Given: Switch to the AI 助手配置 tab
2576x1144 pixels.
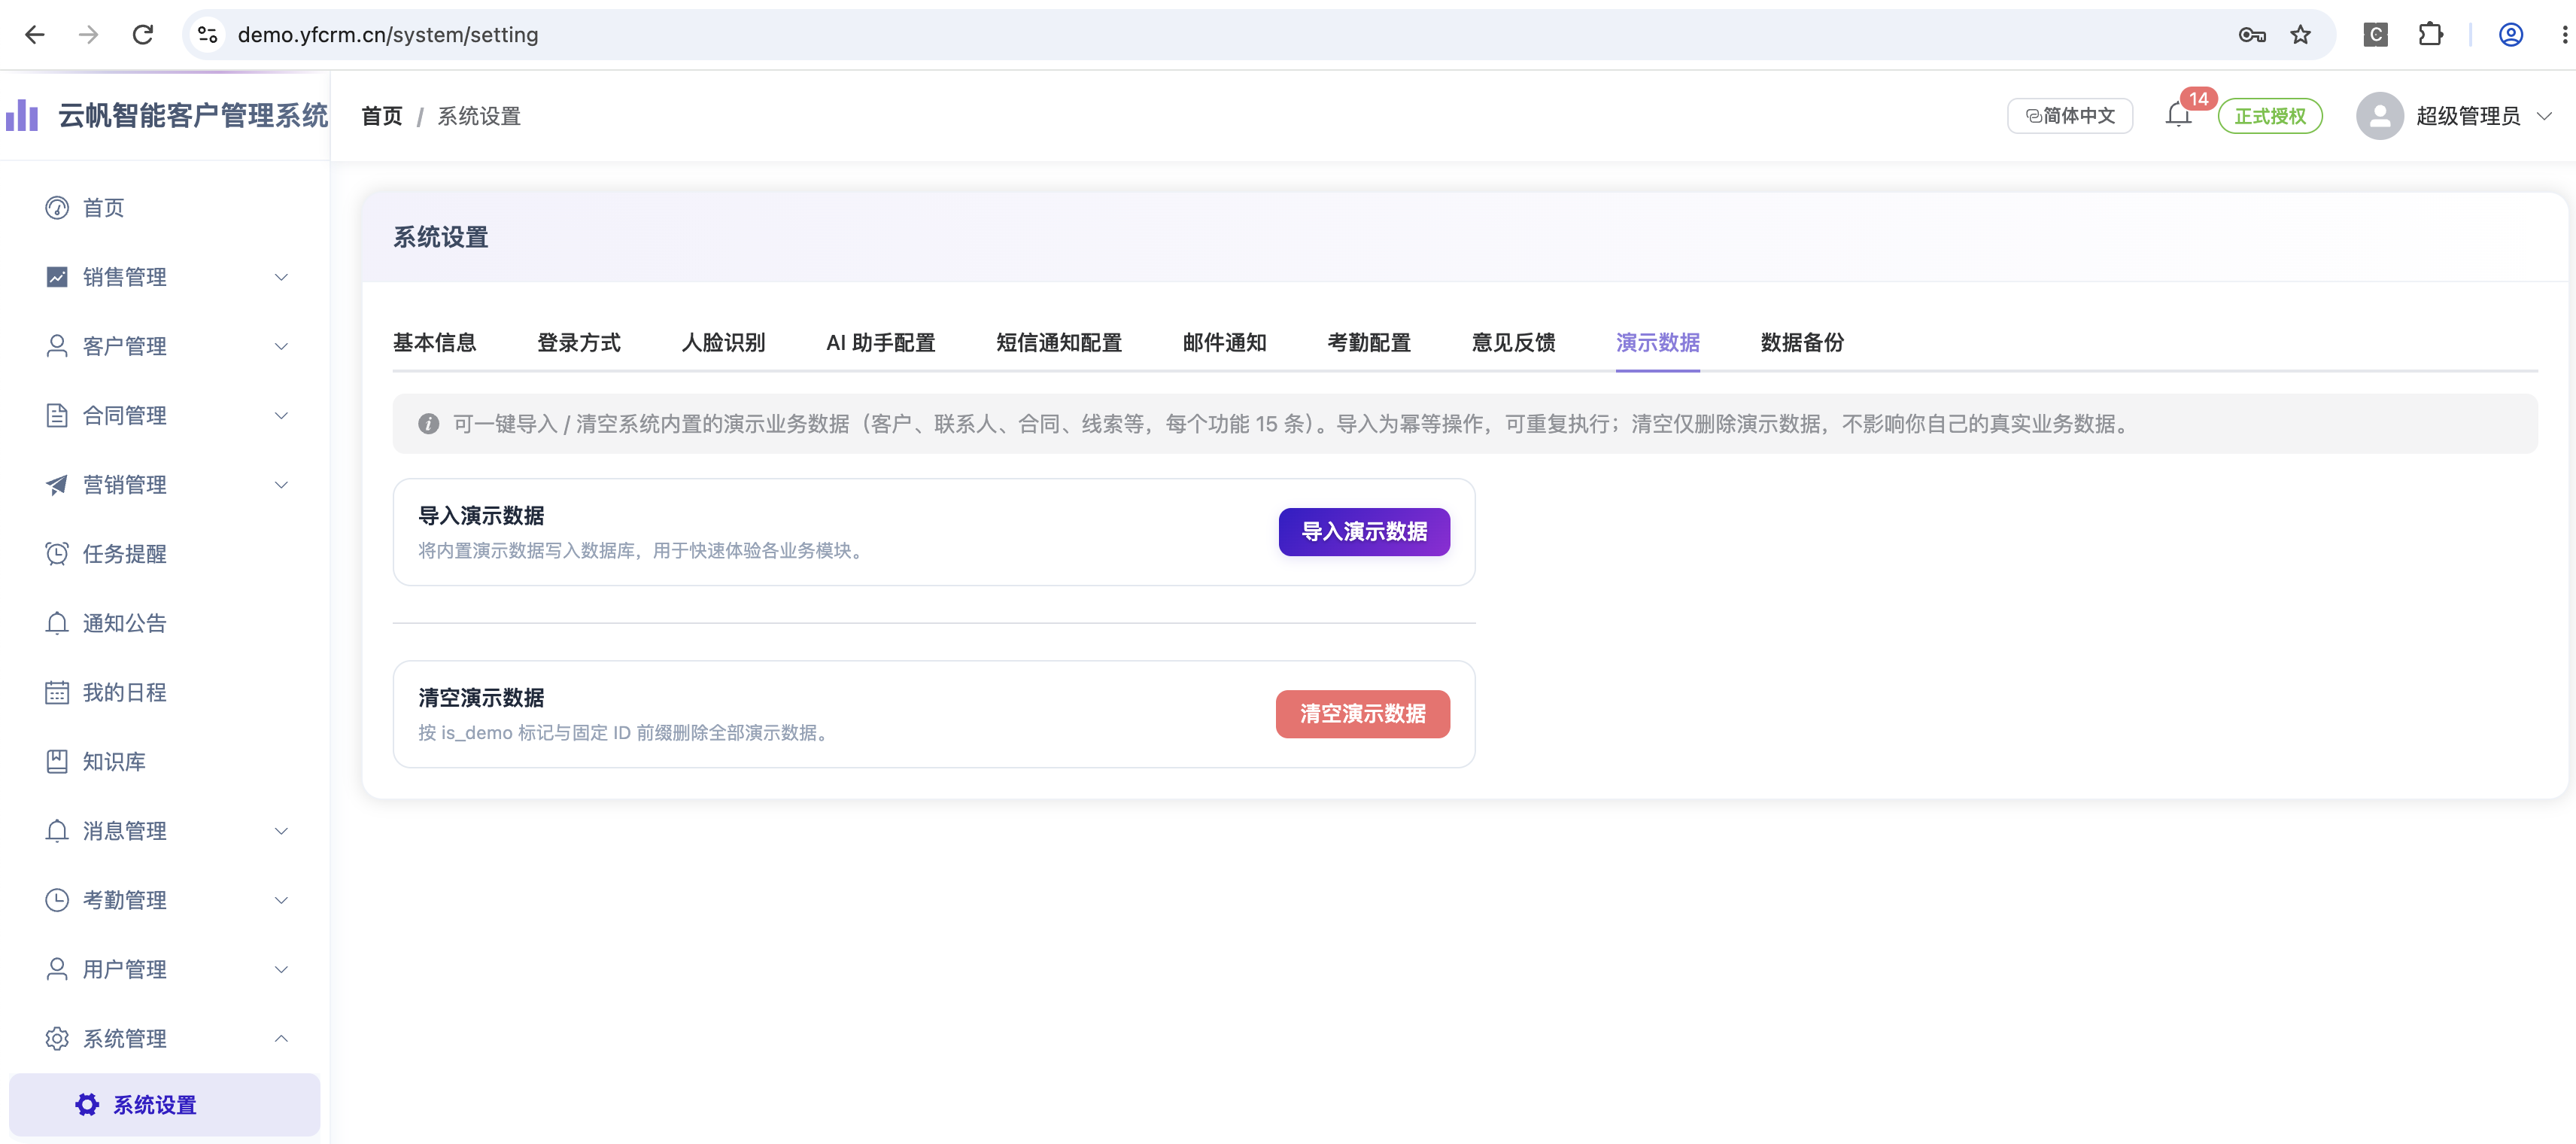Looking at the screenshot, I should point(880,343).
